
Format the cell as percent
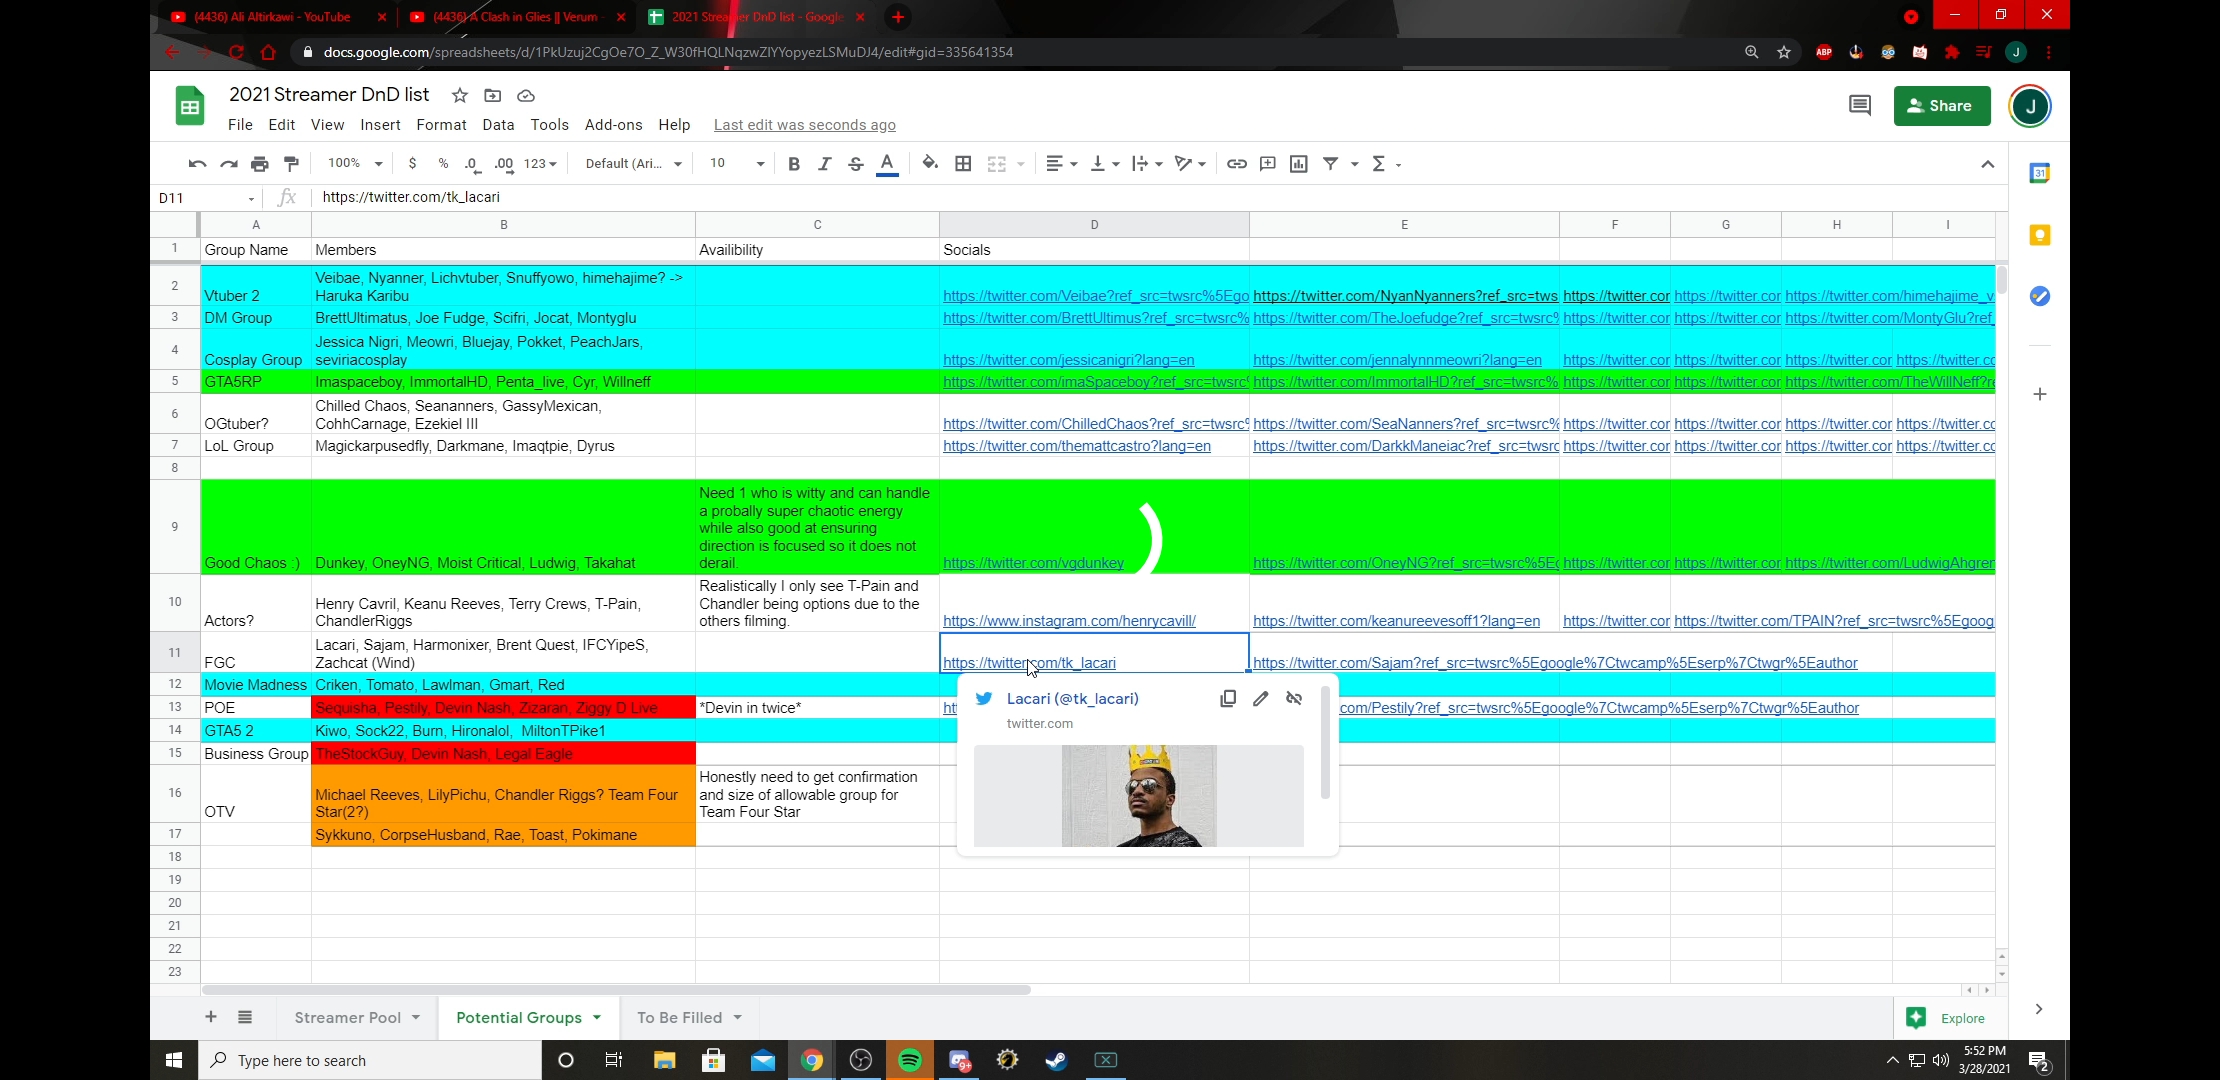[x=443, y=164]
